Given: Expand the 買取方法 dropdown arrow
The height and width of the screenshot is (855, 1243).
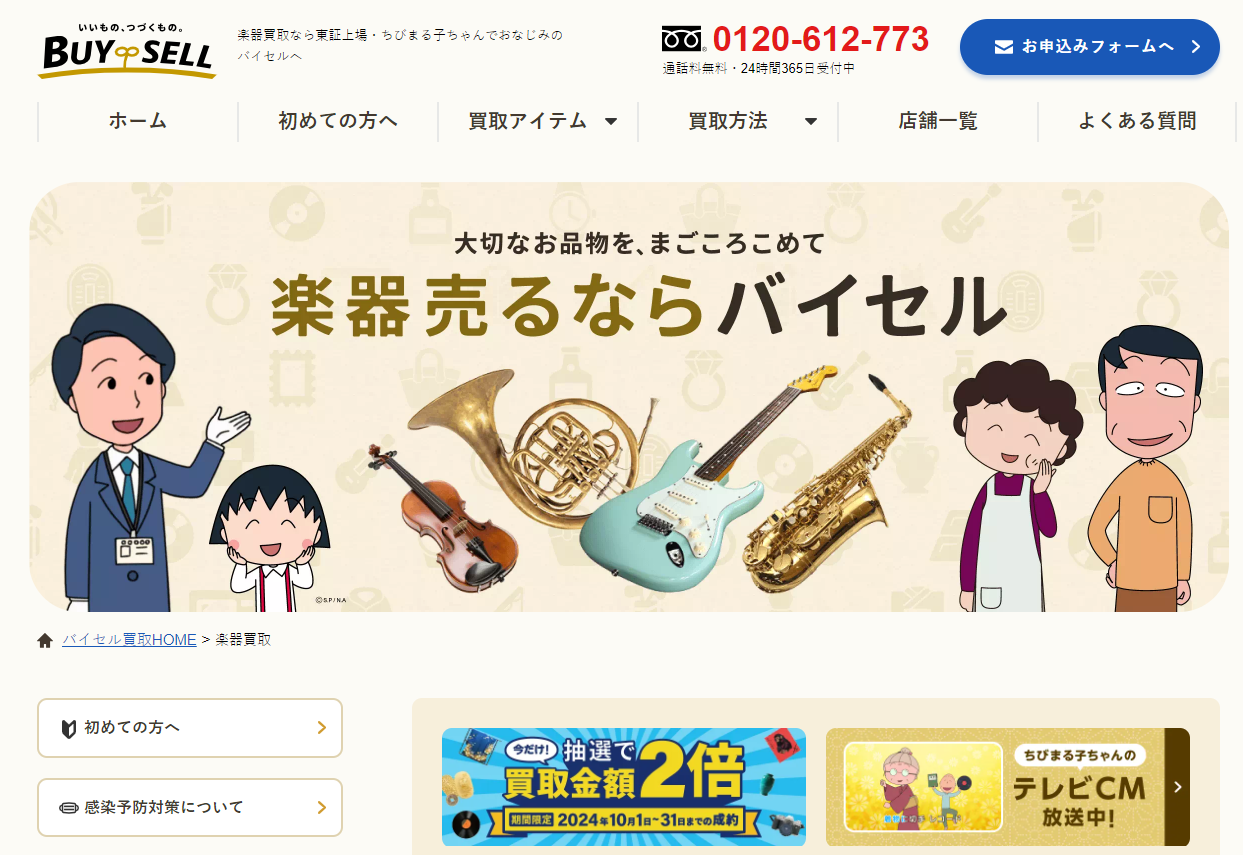Looking at the screenshot, I should 811,122.
